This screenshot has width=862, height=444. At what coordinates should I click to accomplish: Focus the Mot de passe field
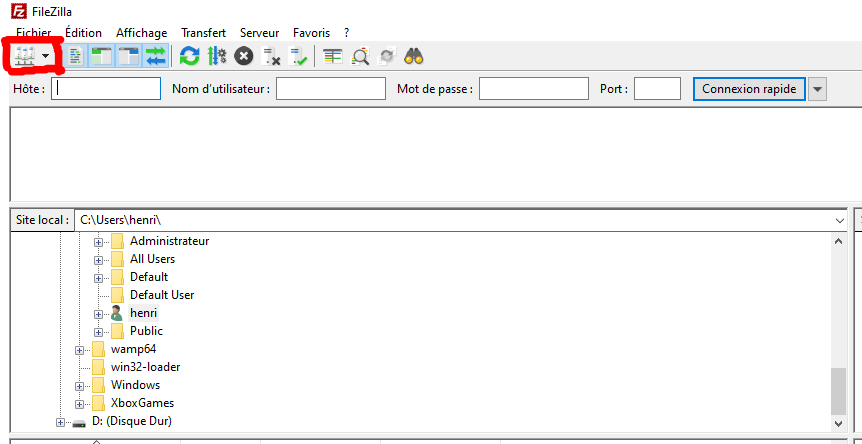pos(534,88)
